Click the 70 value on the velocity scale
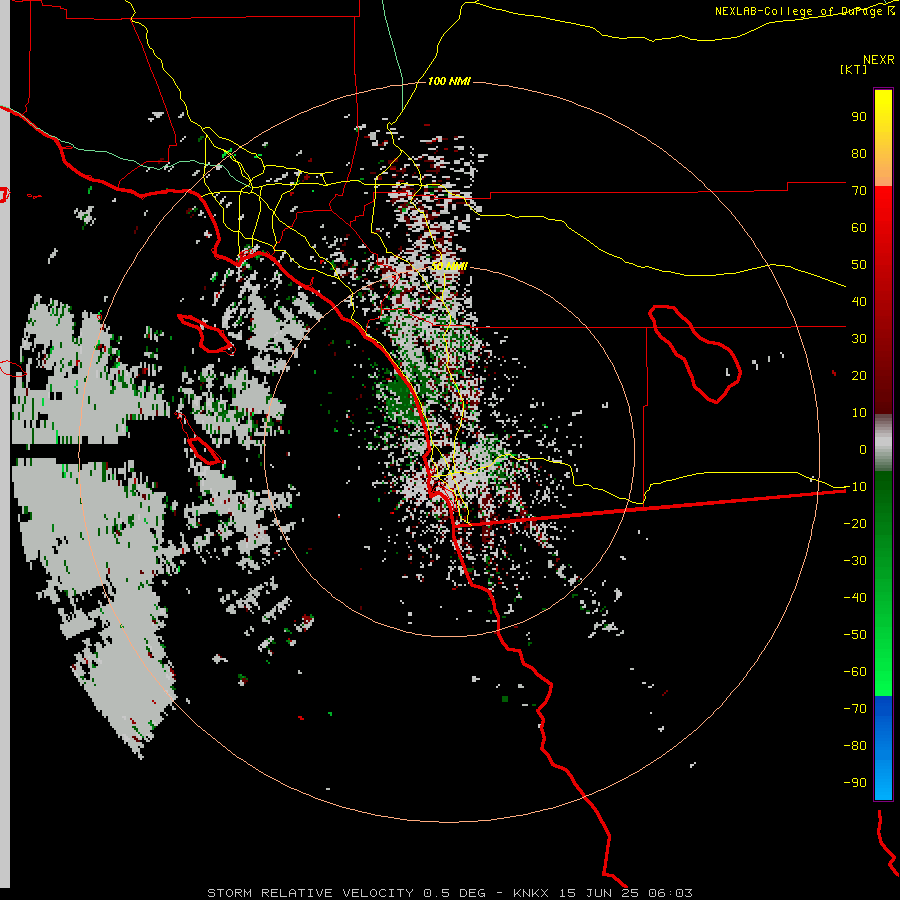The width and height of the screenshot is (900, 900). pyautogui.click(x=859, y=191)
